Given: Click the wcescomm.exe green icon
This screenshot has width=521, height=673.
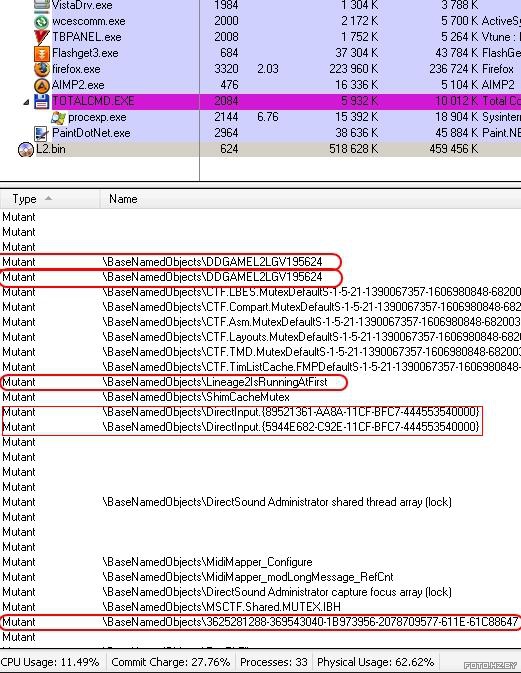Looking at the screenshot, I should coord(42,21).
